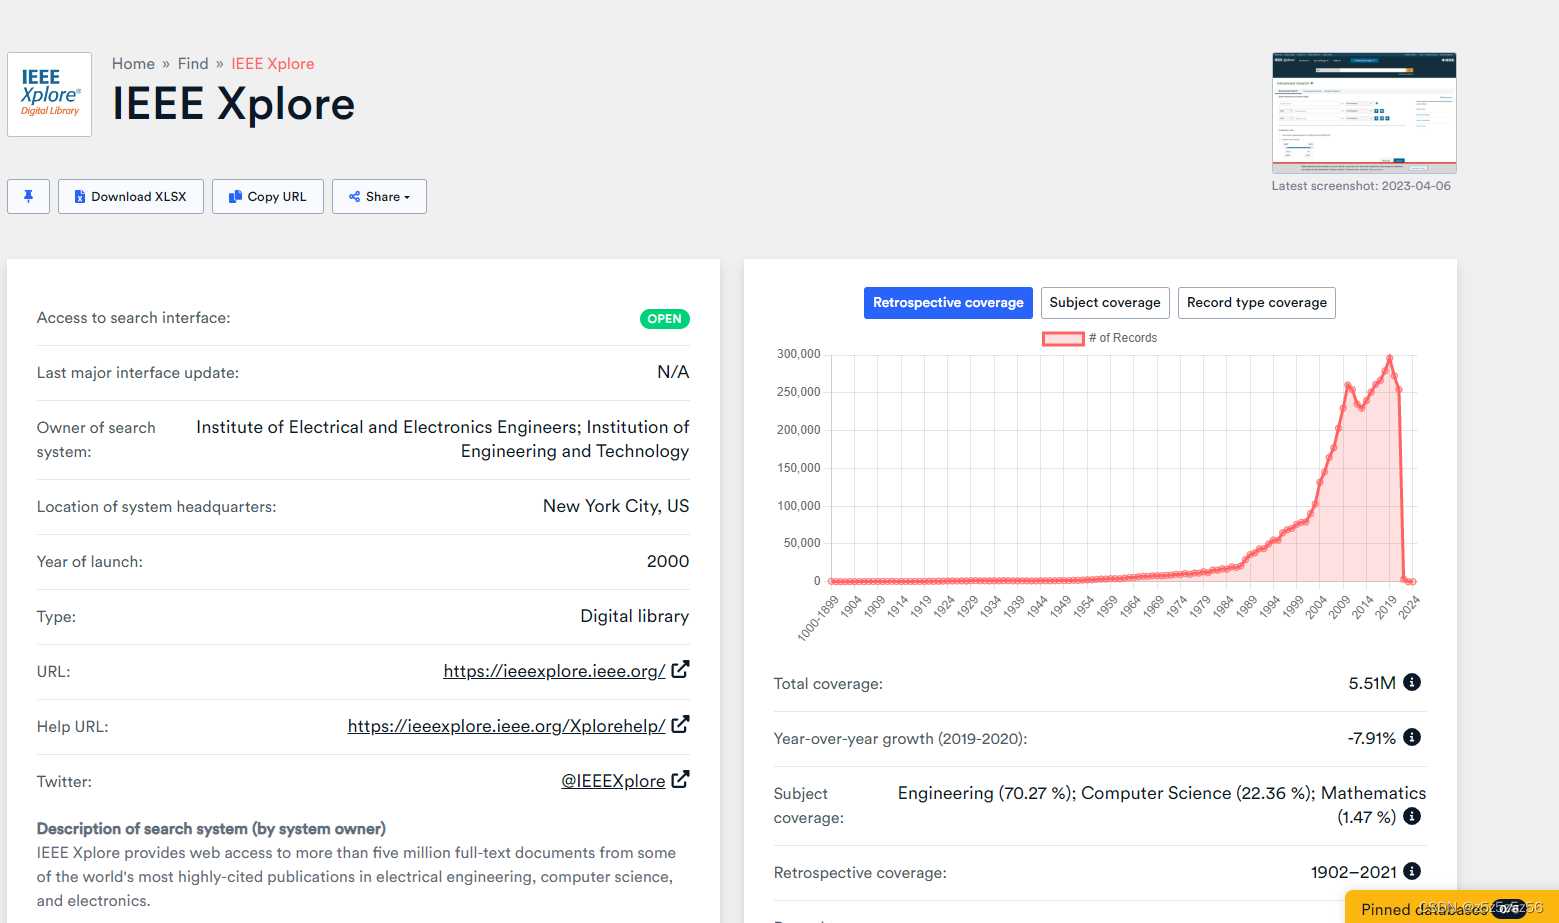Click info icon next to -7.91% growth

tap(1412, 737)
